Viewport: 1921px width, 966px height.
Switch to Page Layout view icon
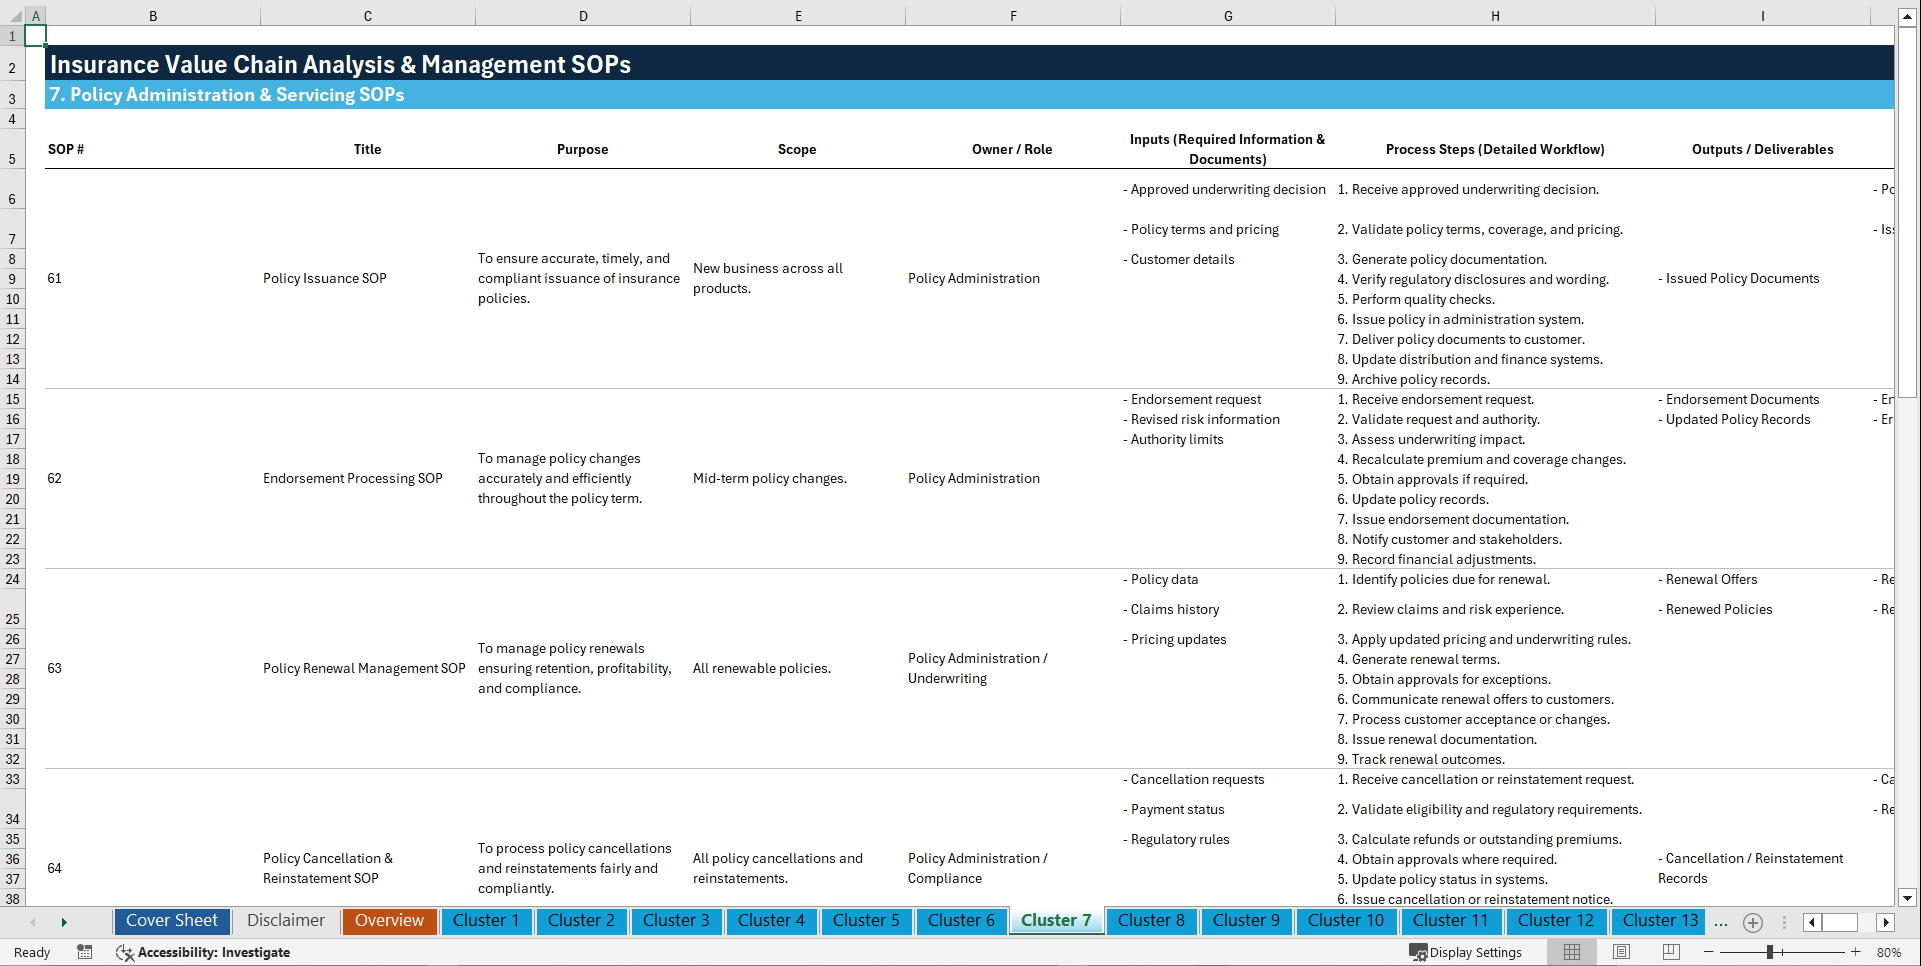tap(1620, 952)
